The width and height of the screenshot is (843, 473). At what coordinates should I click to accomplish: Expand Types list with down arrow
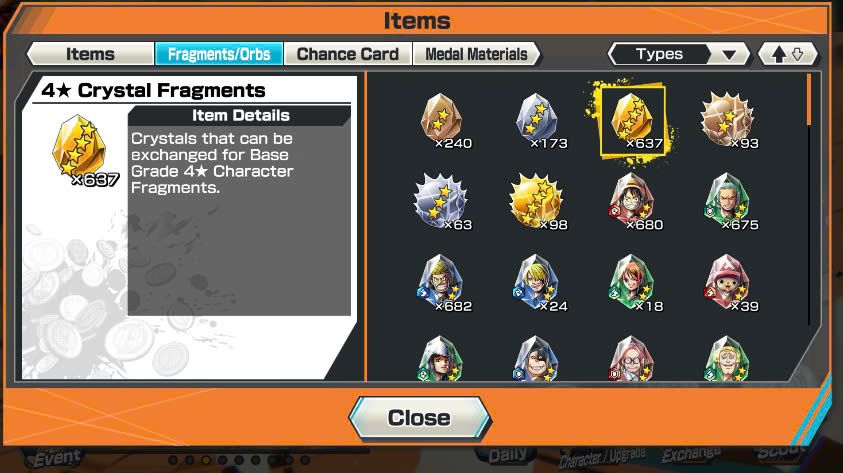pyautogui.click(x=729, y=55)
